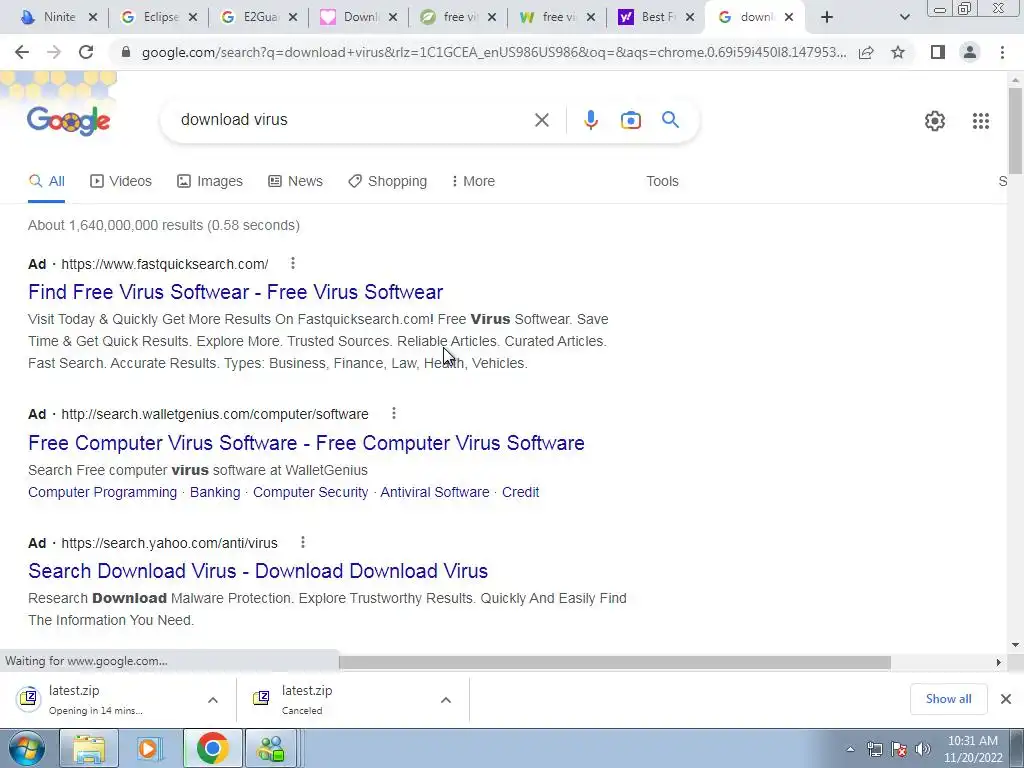The height and width of the screenshot is (768, 1024).
Task: Open the Free Computer Virus Software result
Action: click(x=306, y=443)
